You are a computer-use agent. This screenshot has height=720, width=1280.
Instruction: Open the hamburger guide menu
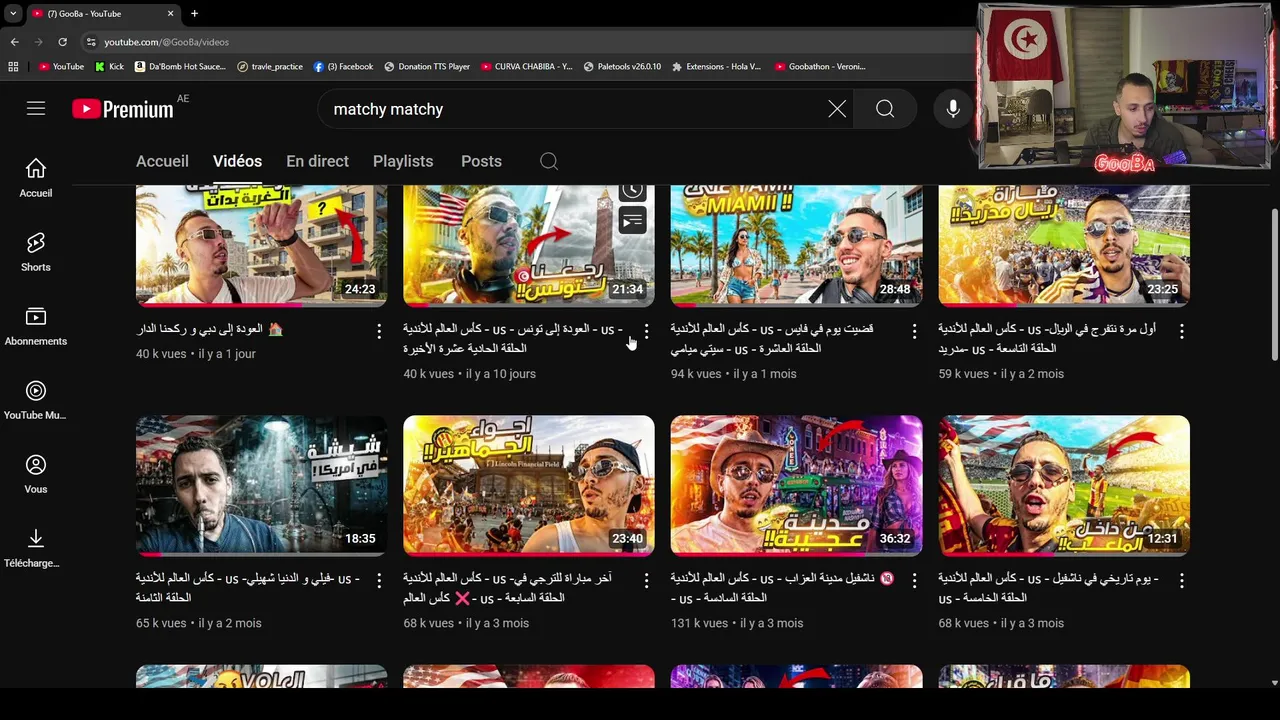[x=36, y=109]
